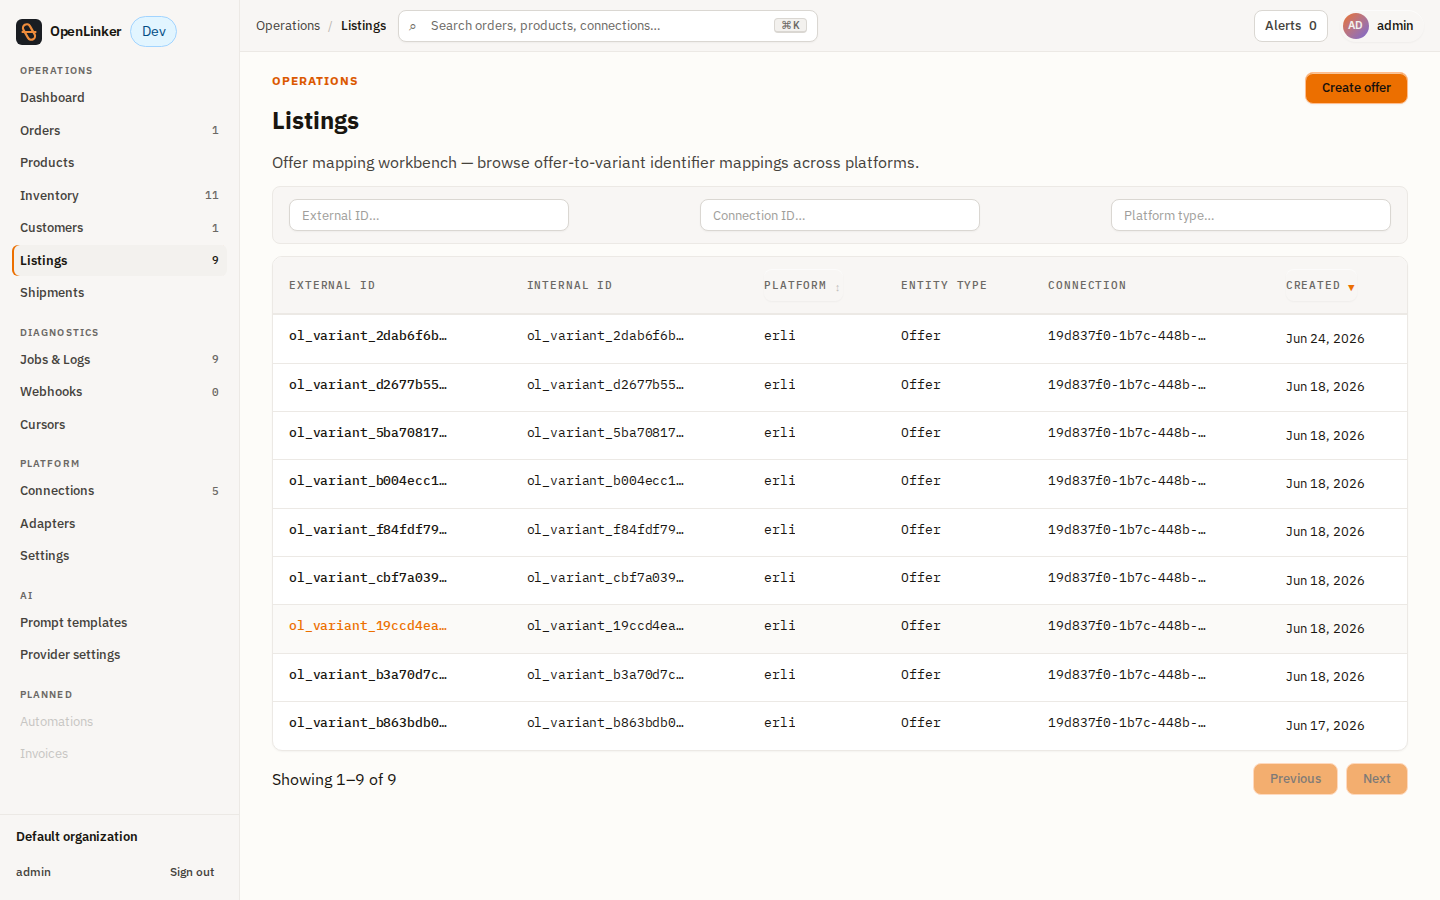The height and width of the screenshot is (900, 1440).
Task: Click the Created column sort arrow
Action: (1351, 287)
